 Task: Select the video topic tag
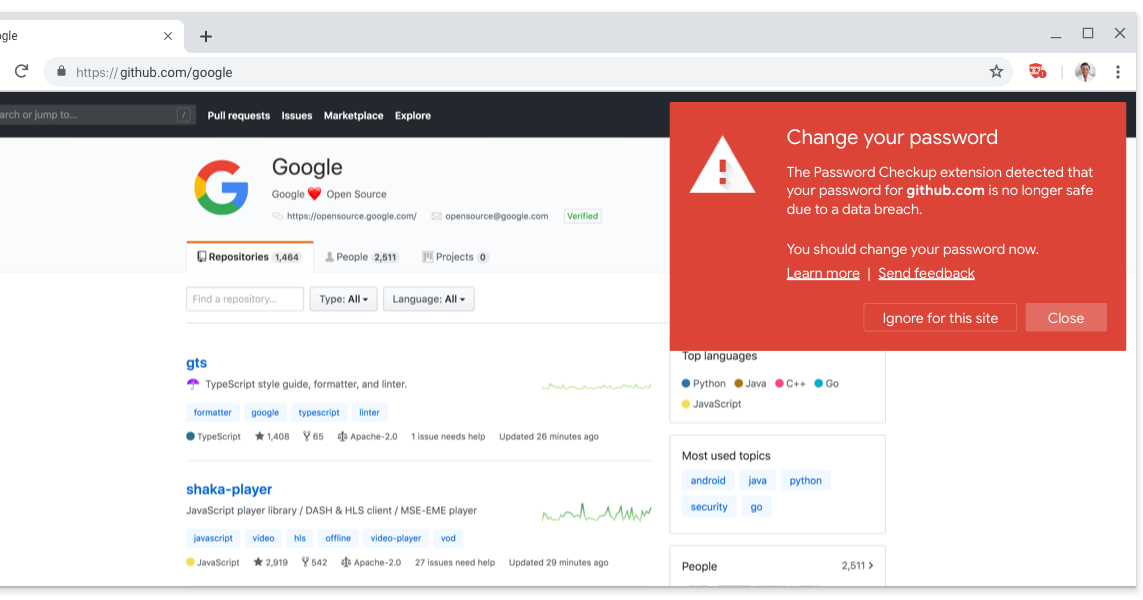pyautogui.click(x=263, y=539)
